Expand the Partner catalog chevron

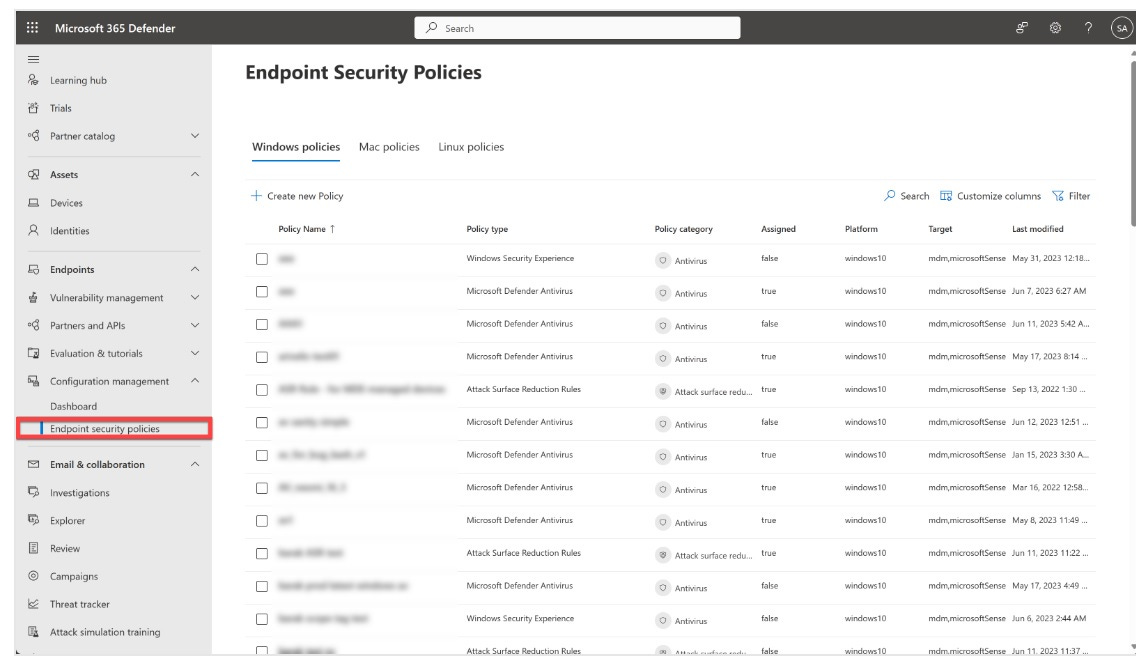195,136
